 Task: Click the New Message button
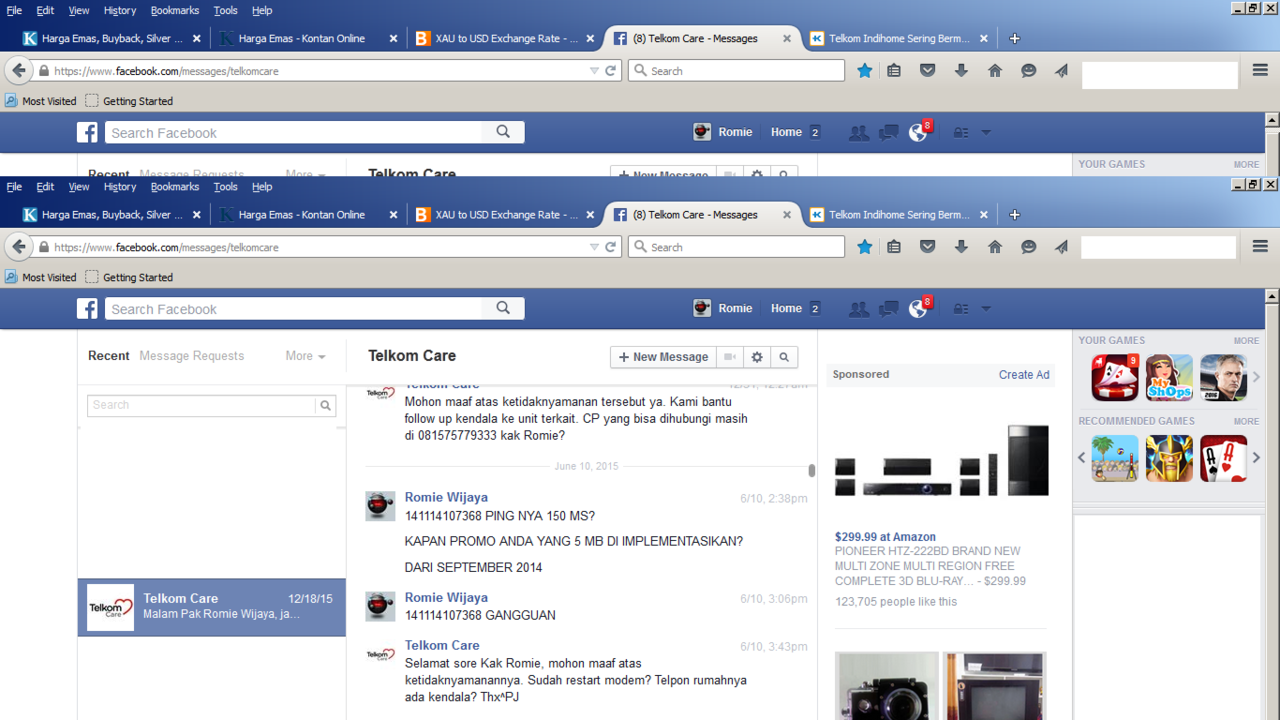663,357
